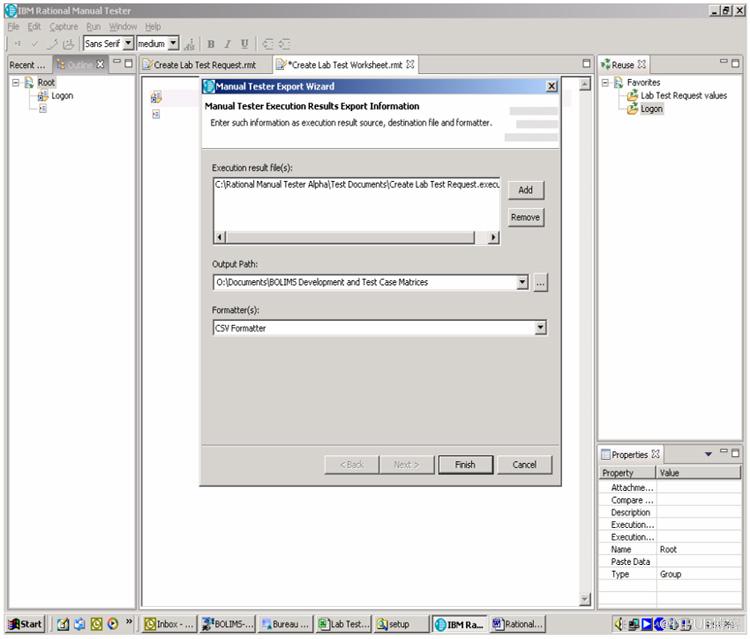Click the Property column header
The width and height of the screenshot is (750, 639).
click(x=627, y=473)
